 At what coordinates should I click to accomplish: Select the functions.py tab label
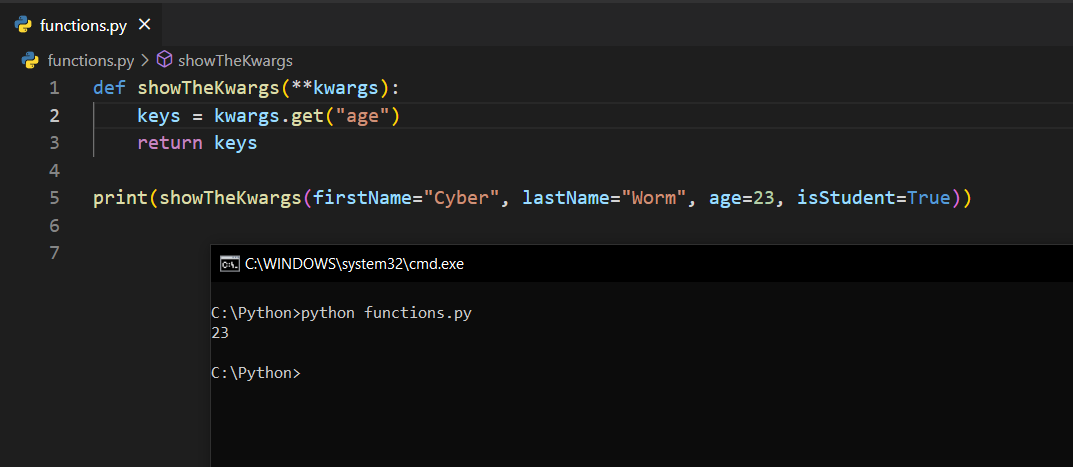83,24
